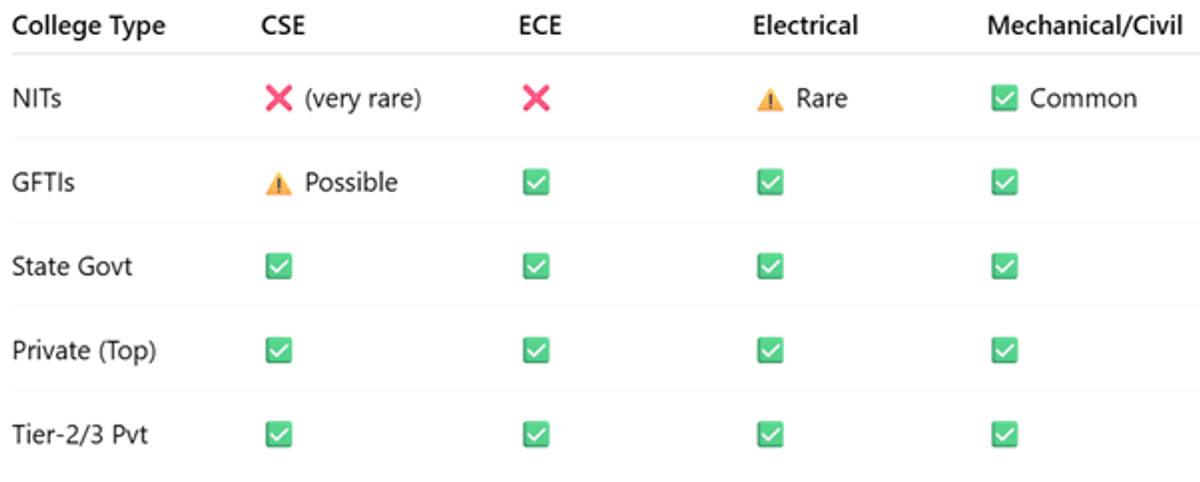Click the warning icon beside Rare
The width and height of the screenshot is (1200, 482).
click(x=770, y=99)
